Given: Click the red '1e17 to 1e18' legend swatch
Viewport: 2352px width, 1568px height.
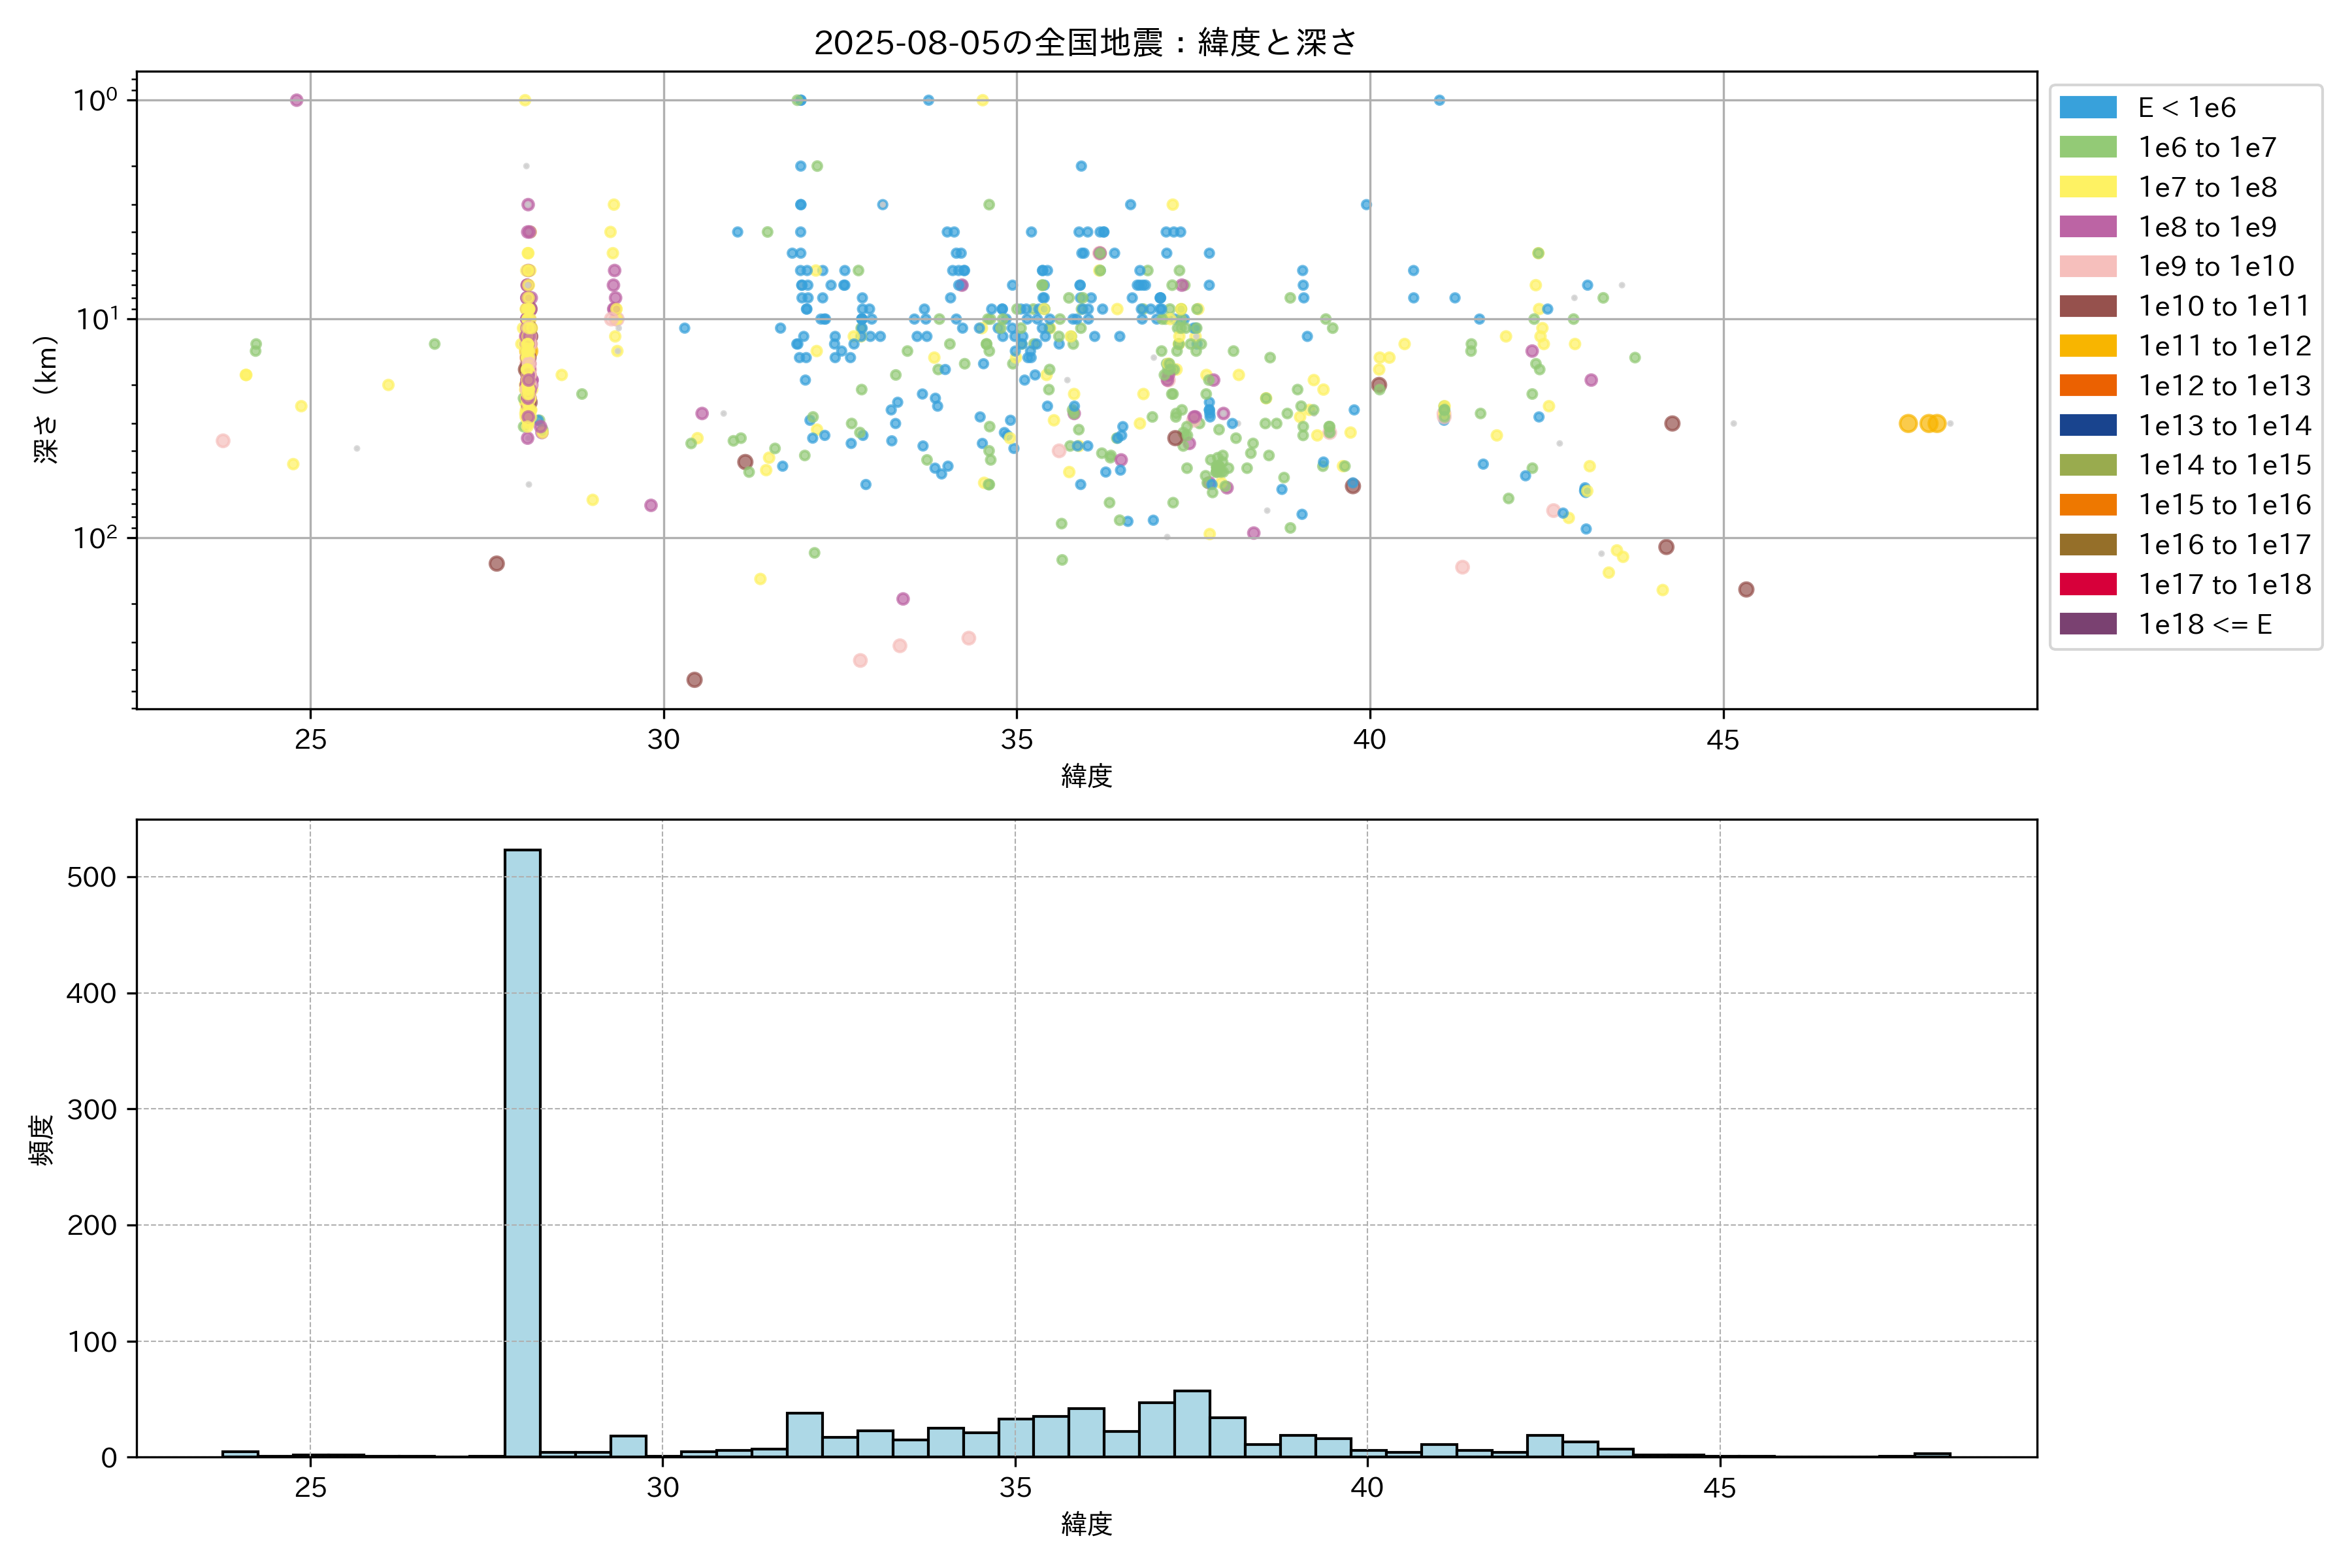Looking at the screenshot, I should (2087, 584).
